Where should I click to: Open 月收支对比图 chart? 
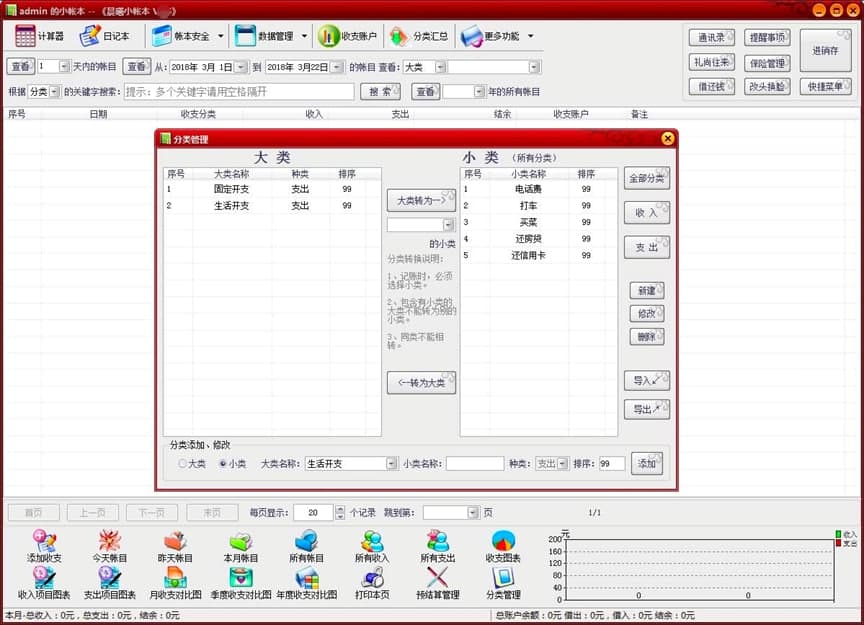[174, 582]
